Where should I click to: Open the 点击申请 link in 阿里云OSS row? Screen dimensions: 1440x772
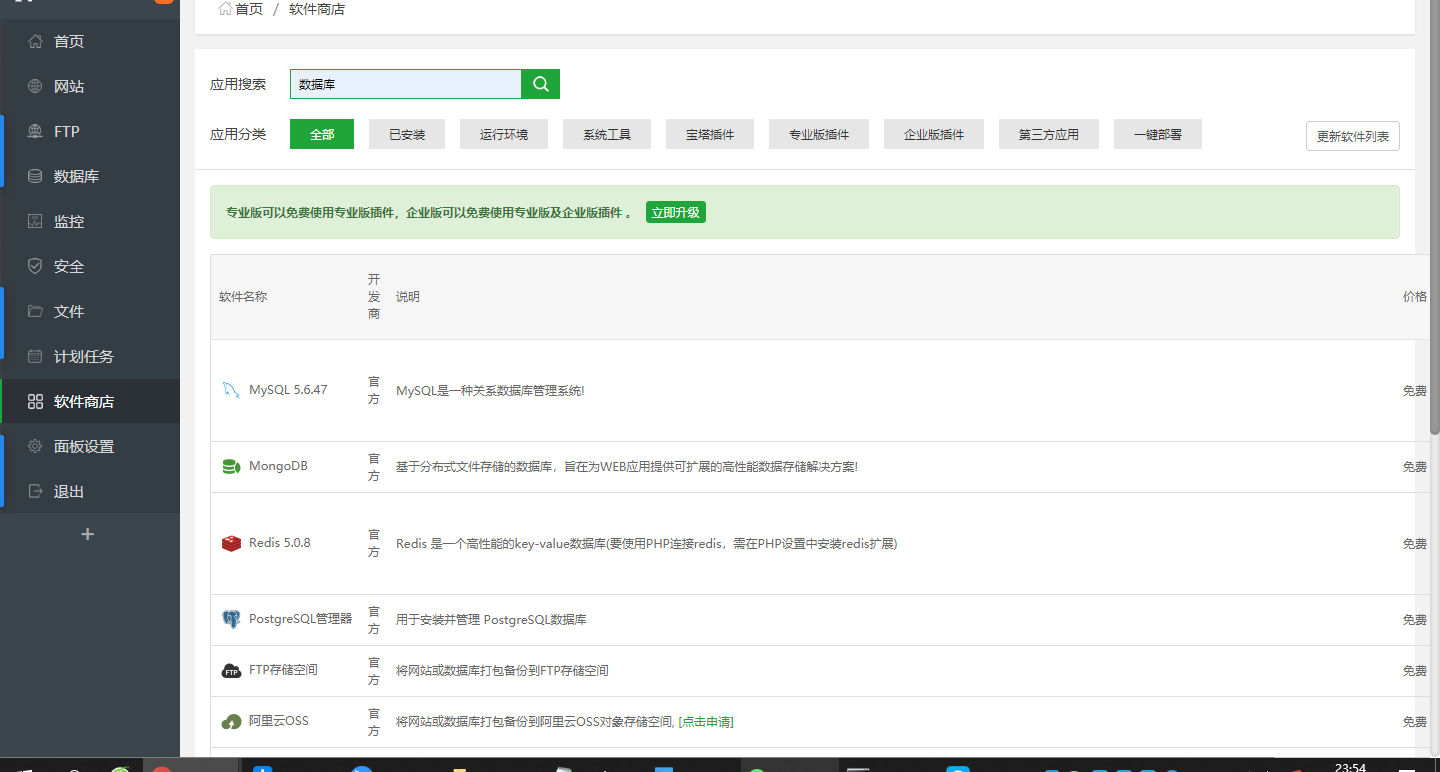pos(706,722)
